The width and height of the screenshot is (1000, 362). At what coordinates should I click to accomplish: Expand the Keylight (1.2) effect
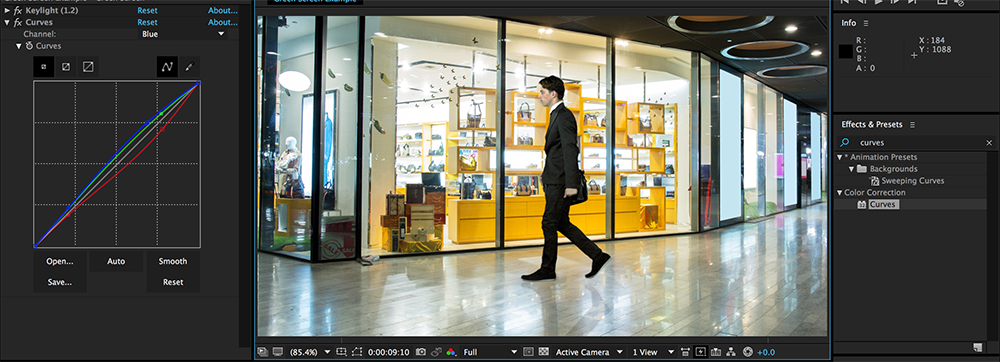pos(7,11)
